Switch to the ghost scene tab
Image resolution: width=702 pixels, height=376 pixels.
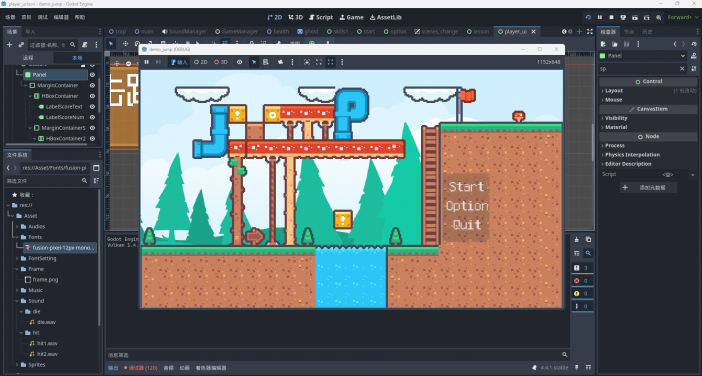point(308,32)
